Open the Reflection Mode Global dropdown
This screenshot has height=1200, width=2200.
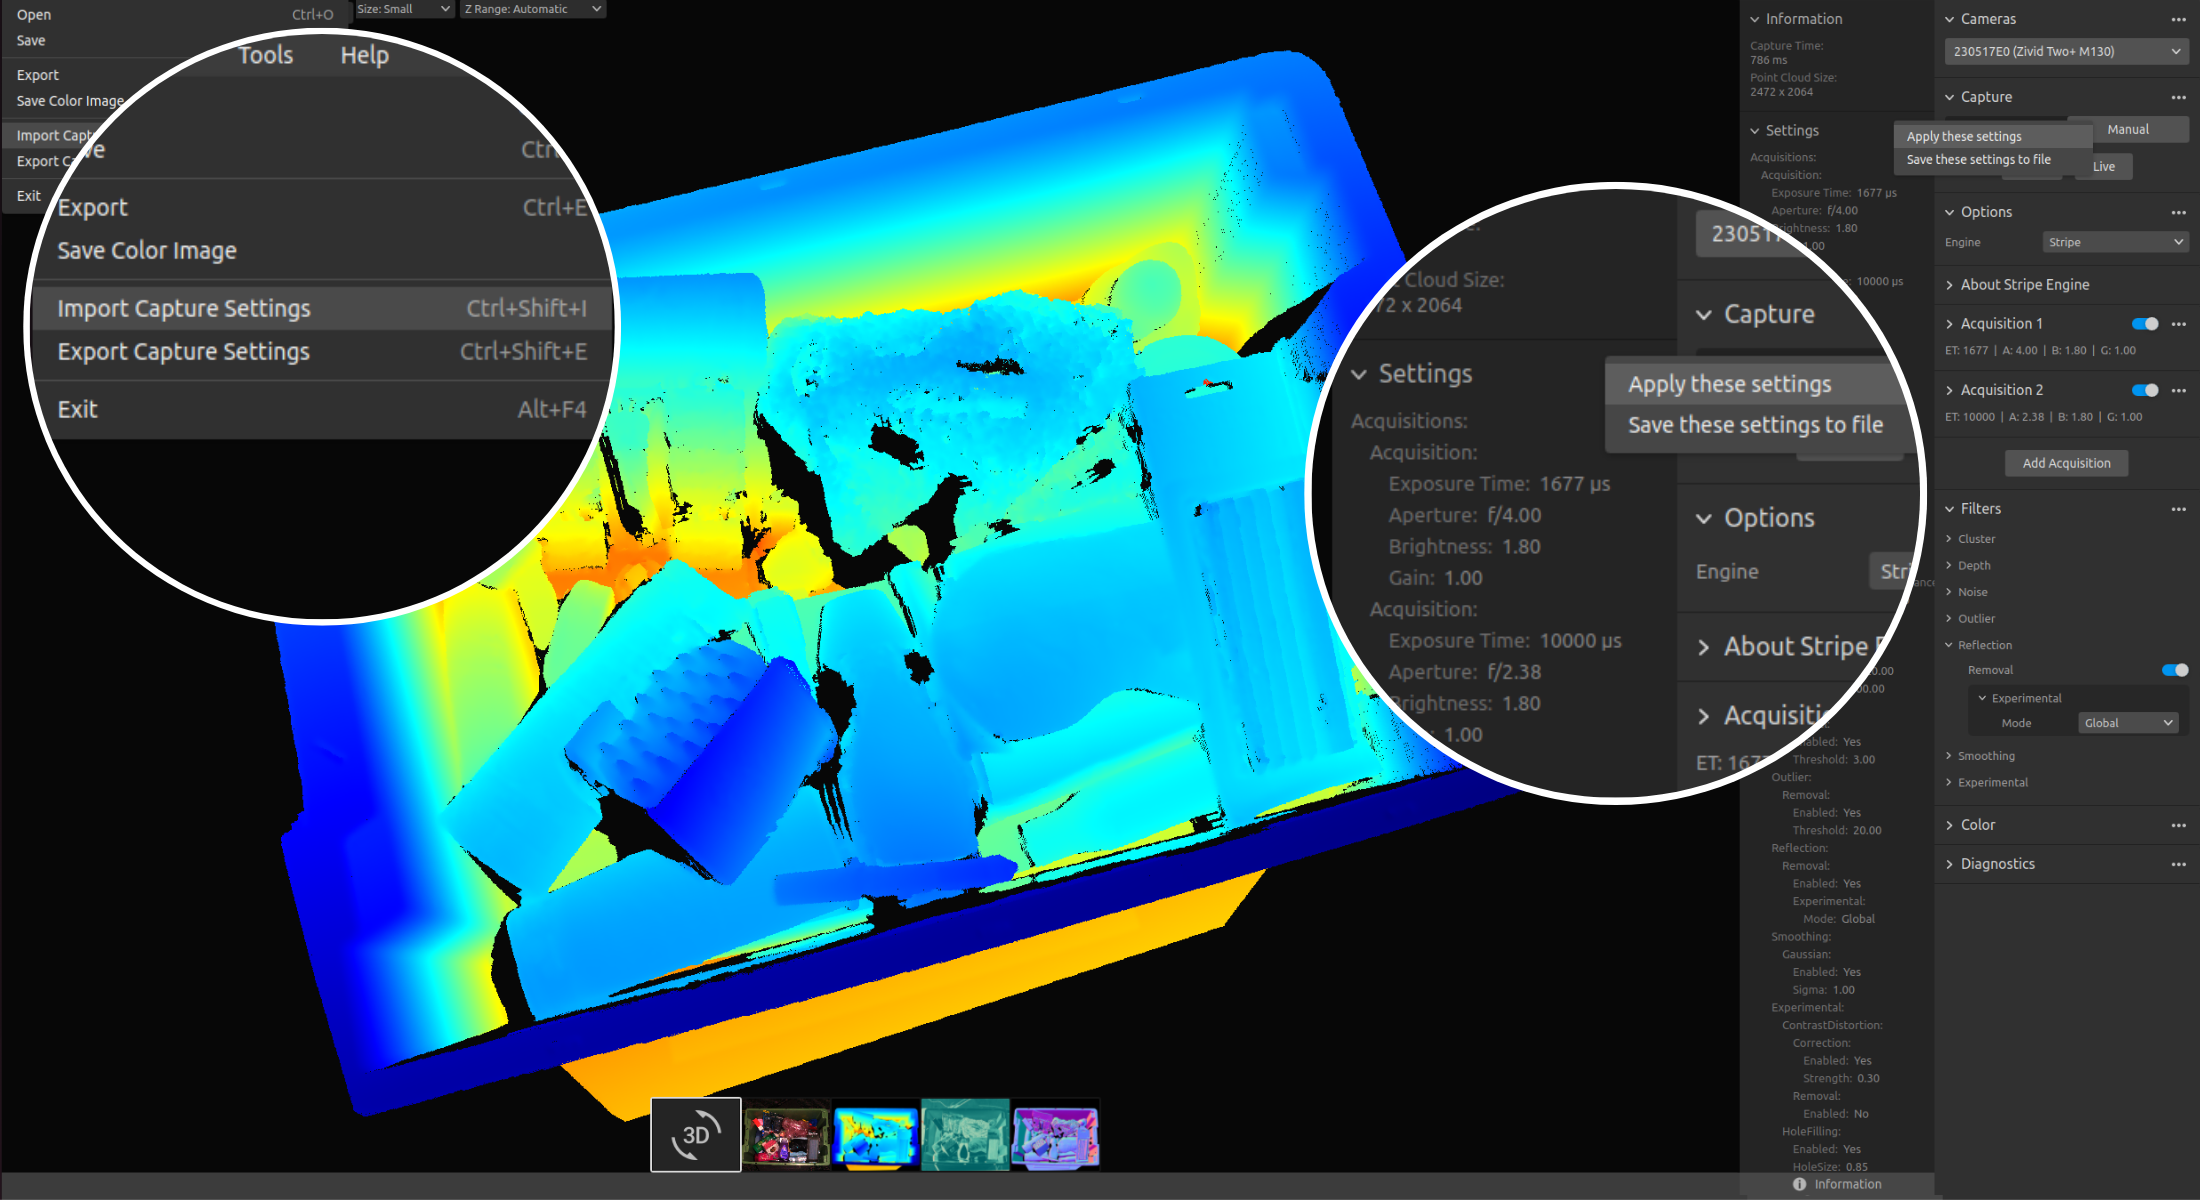(x=2128, y=723)
